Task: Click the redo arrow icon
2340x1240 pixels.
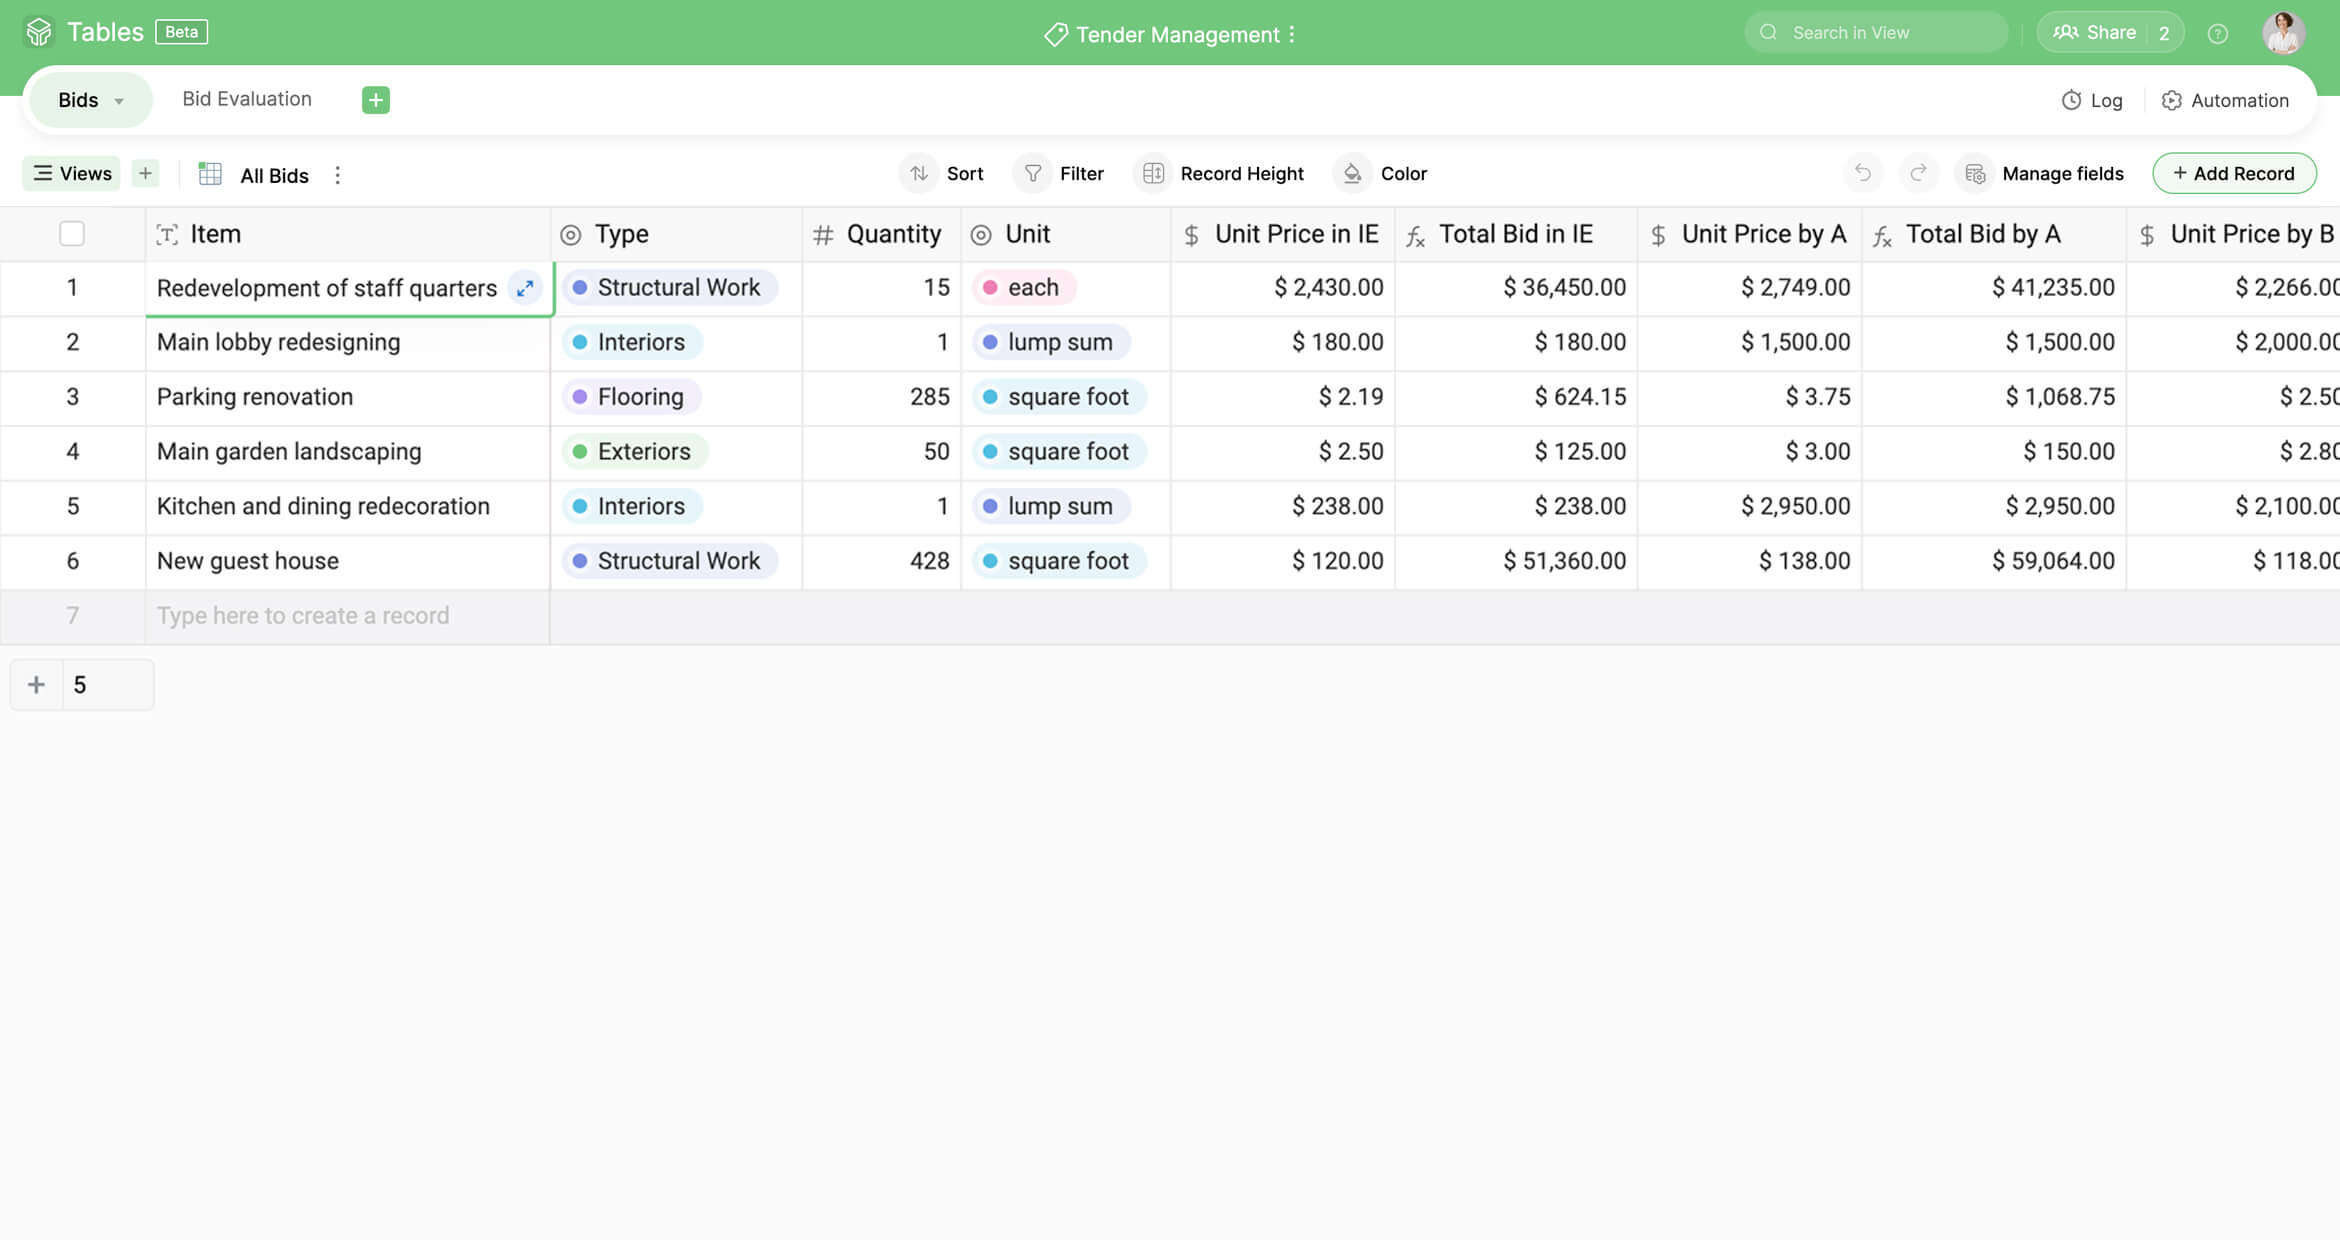Action: coord(1918,173)
